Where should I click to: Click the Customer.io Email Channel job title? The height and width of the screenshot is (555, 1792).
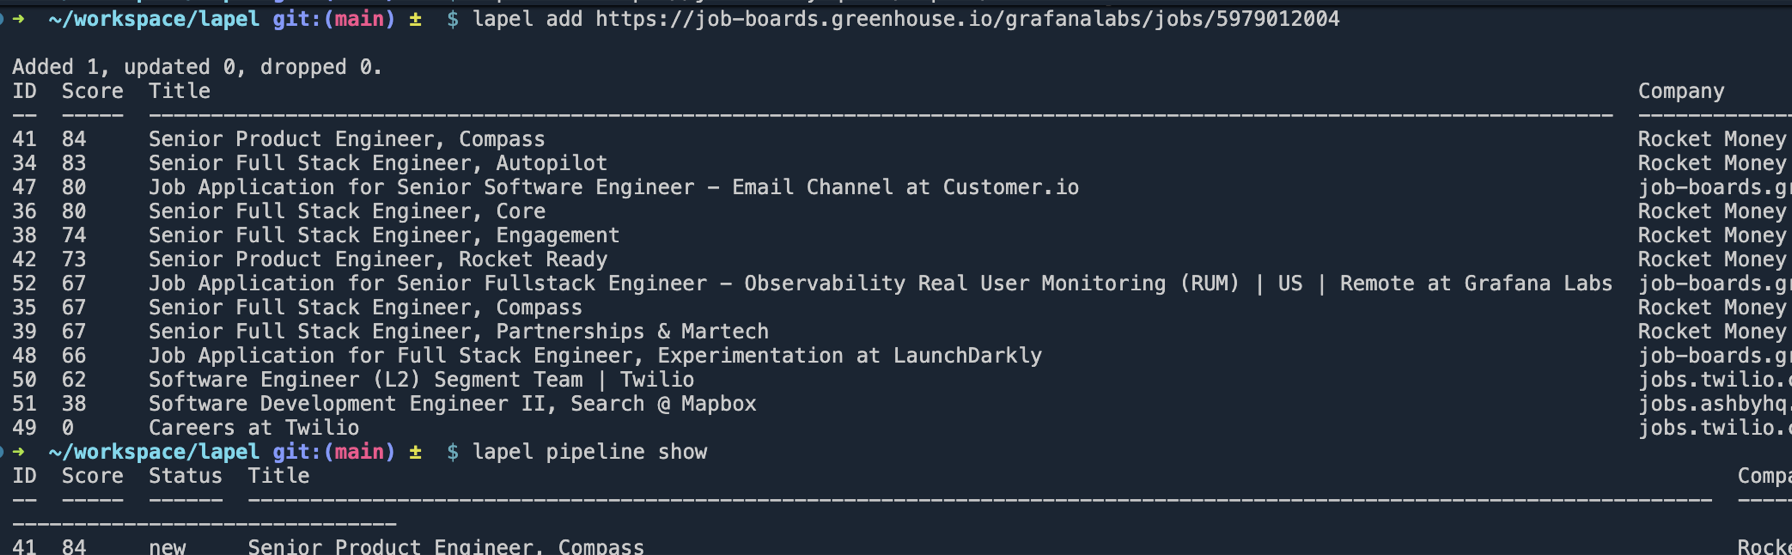[614, 187]
